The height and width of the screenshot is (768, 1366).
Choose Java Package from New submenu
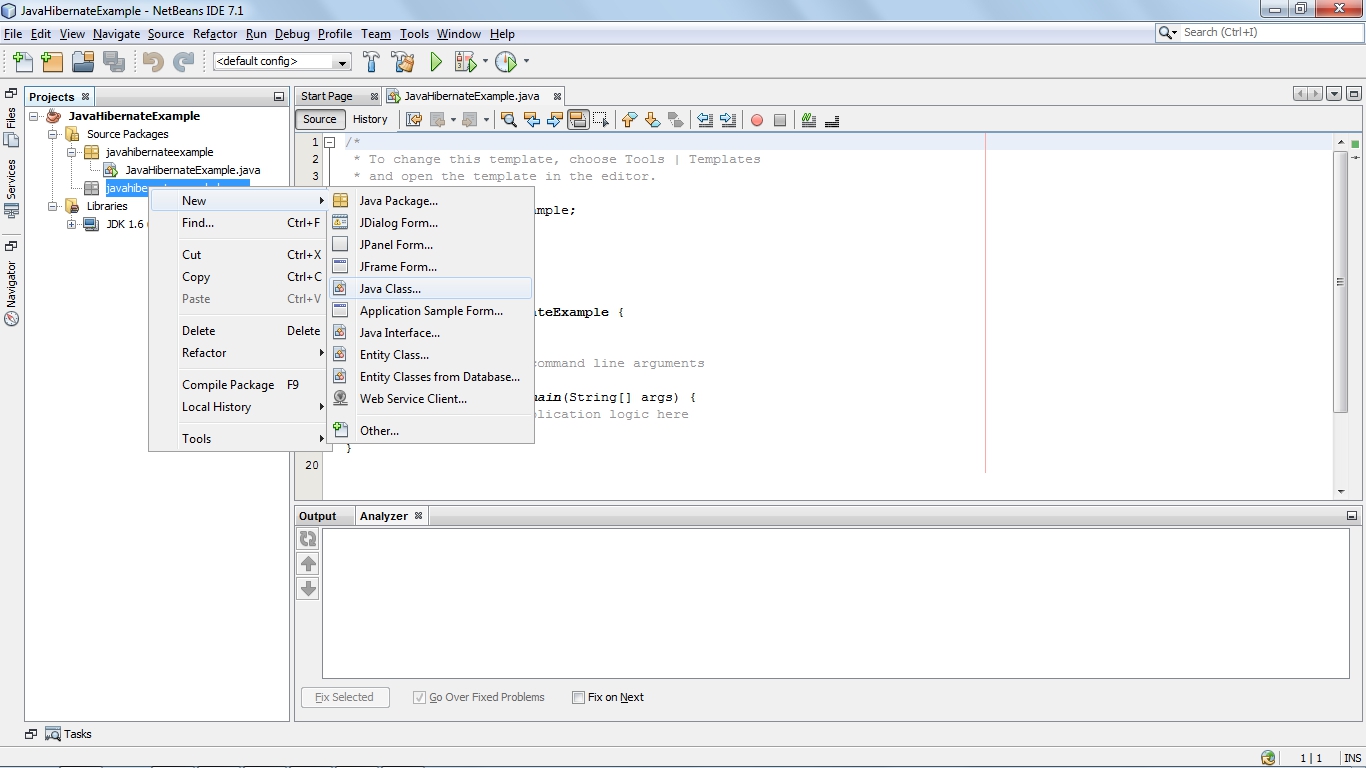pyautogui.click(x=431, y=201)
